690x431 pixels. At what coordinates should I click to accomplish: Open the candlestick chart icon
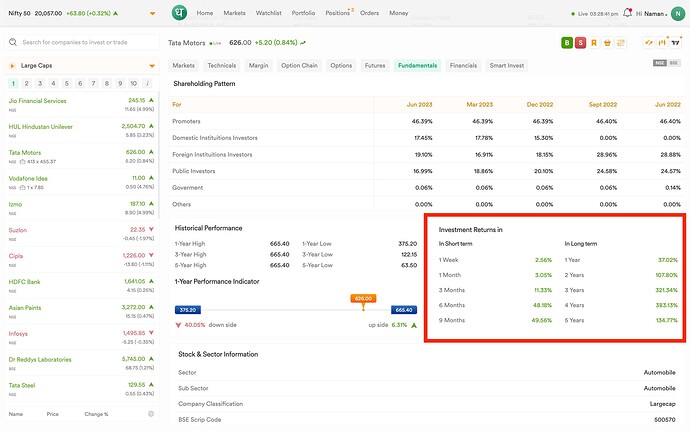pyautogui.click(x=662, y=43)
